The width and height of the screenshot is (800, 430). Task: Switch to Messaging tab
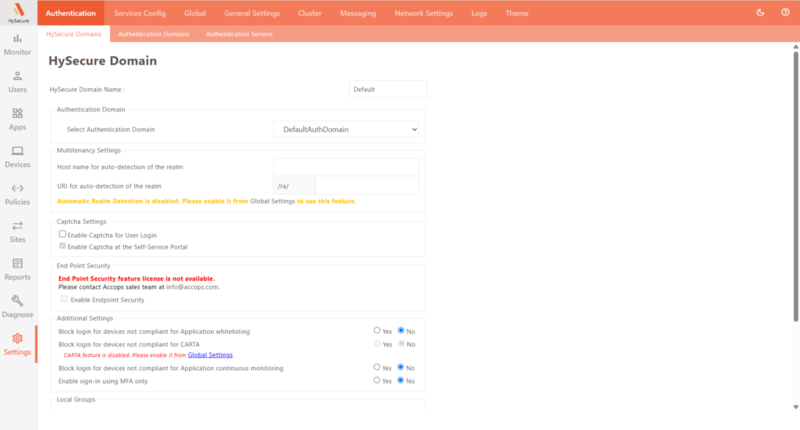[358, 13]
